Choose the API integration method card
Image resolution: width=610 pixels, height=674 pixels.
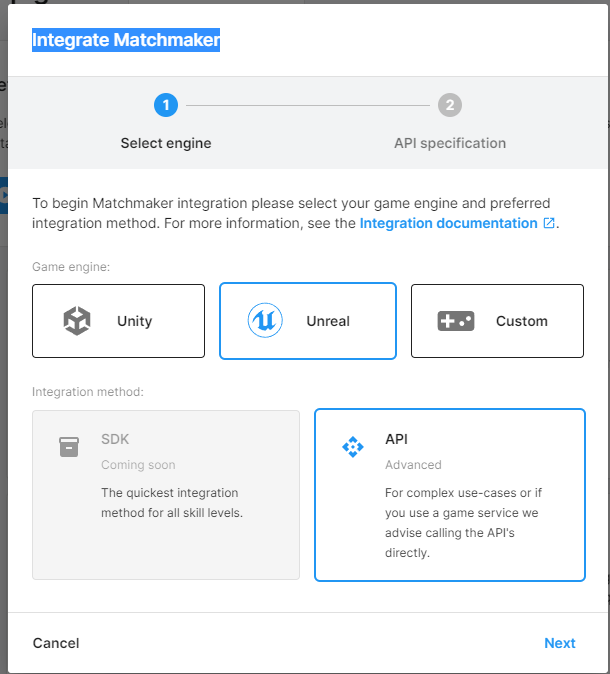(x=450, y=495)
